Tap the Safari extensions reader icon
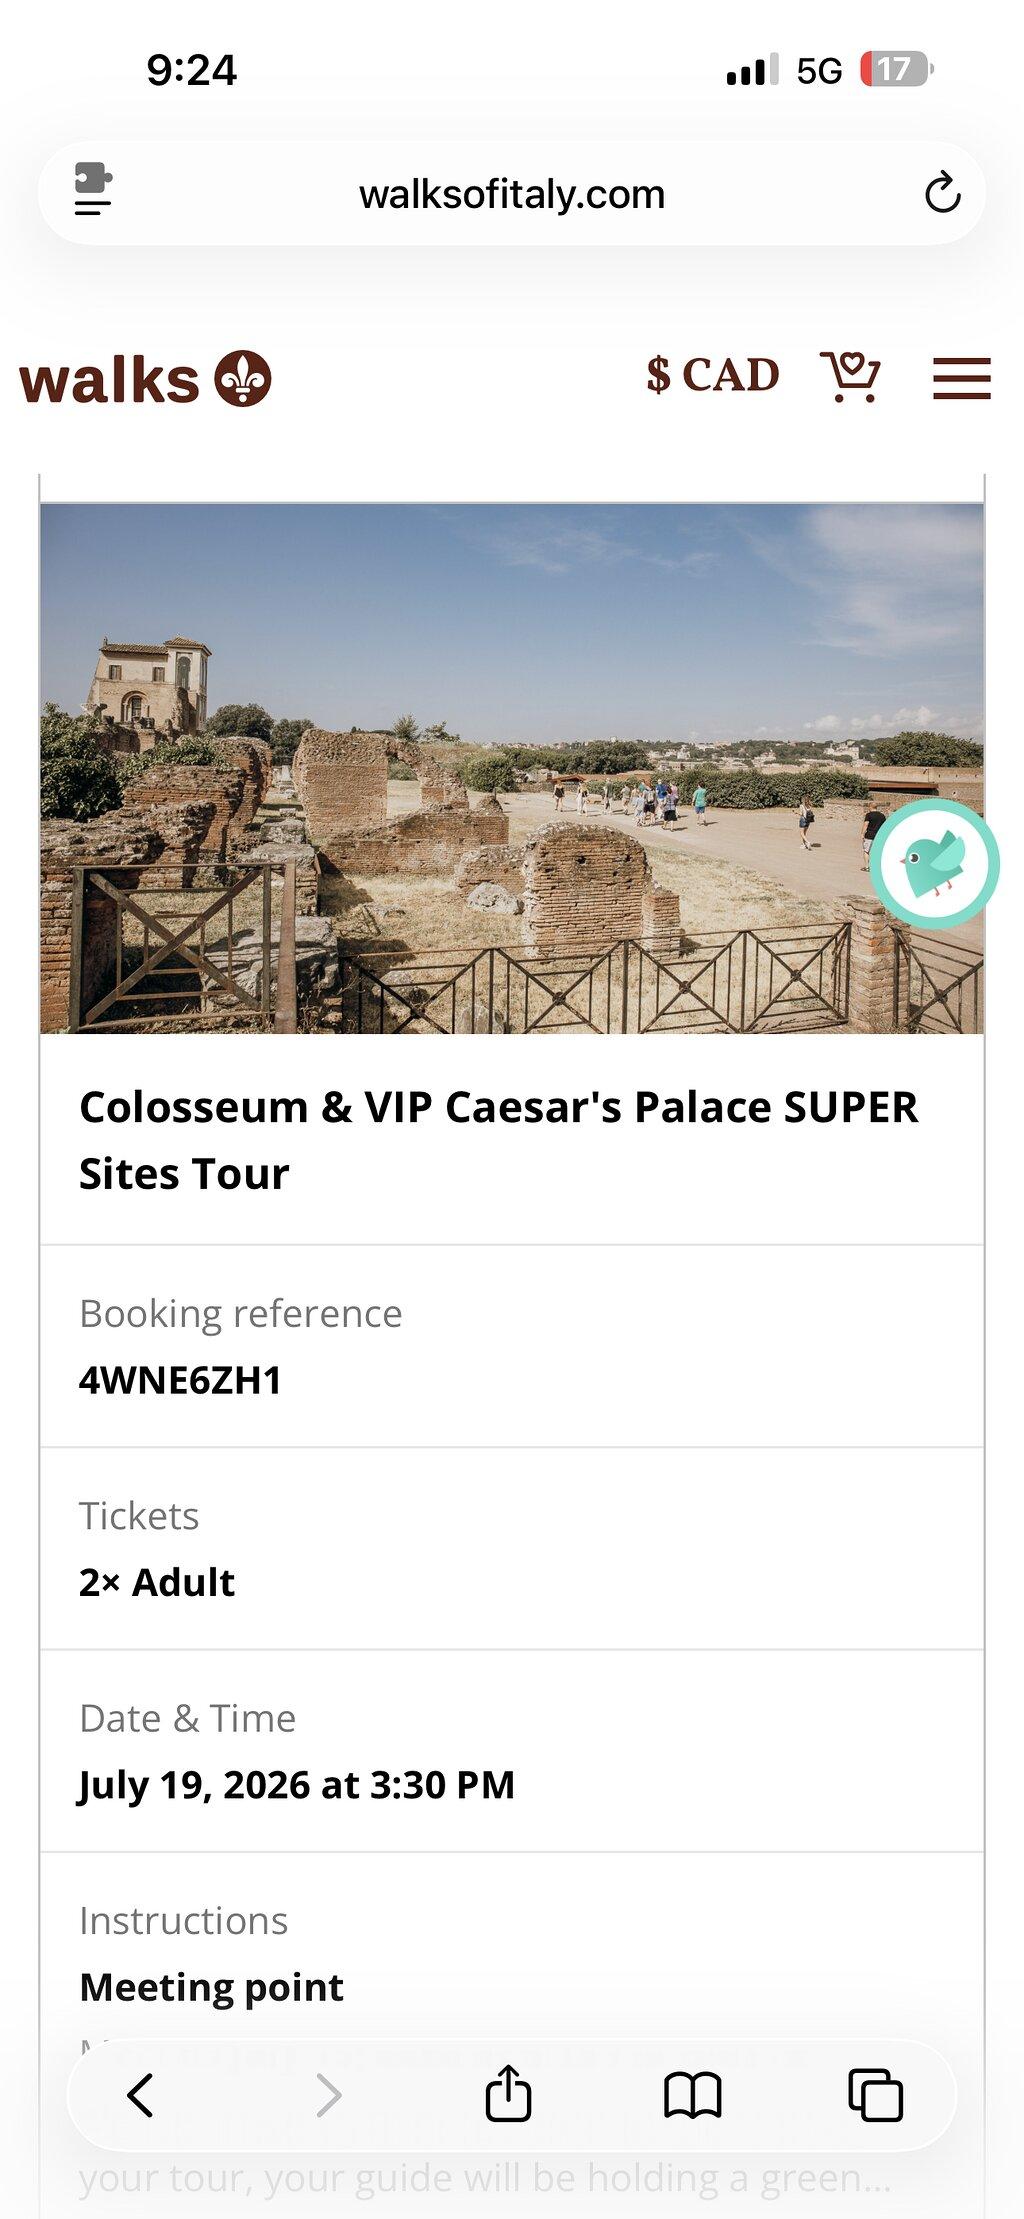The height and width of the screenshot is (2219, 1024). coord(93,189)
